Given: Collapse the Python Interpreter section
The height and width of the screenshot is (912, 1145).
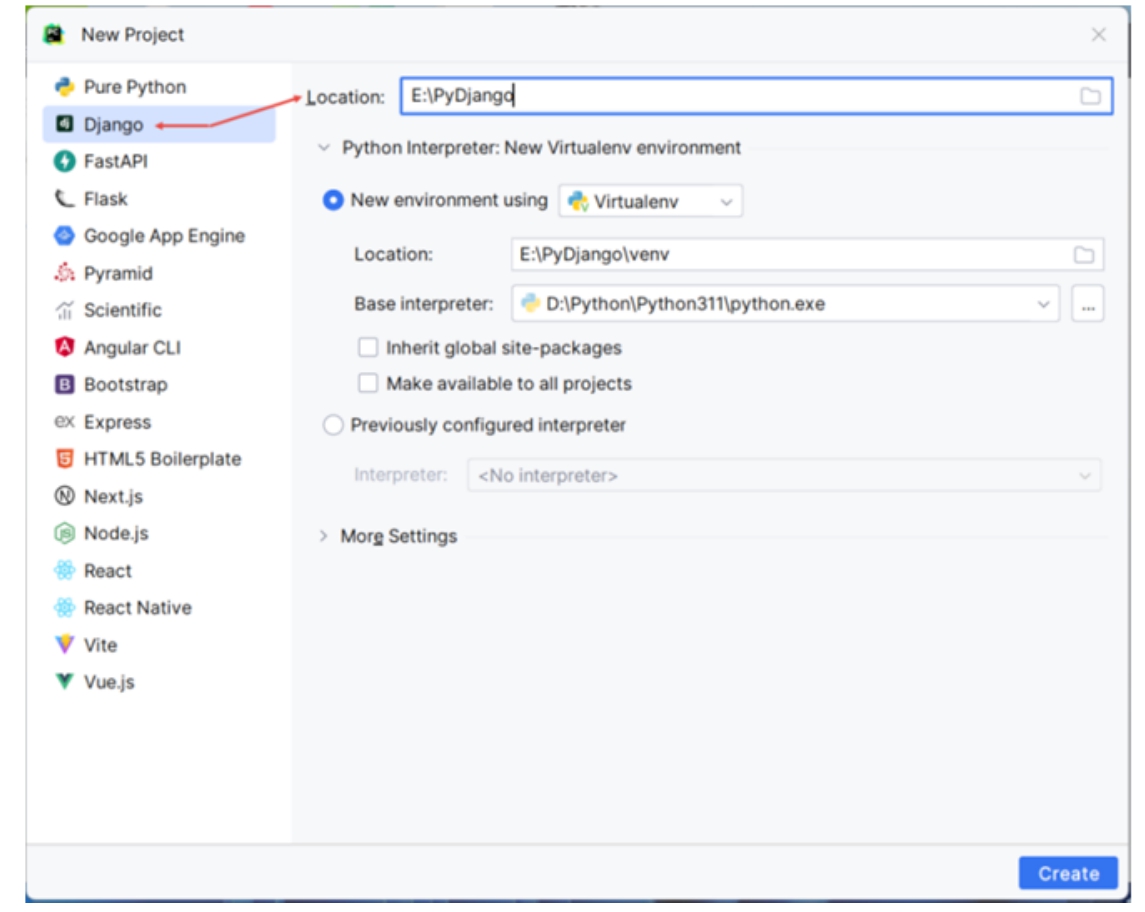Looking at the screenshot, I should click(x=323, y=148).
